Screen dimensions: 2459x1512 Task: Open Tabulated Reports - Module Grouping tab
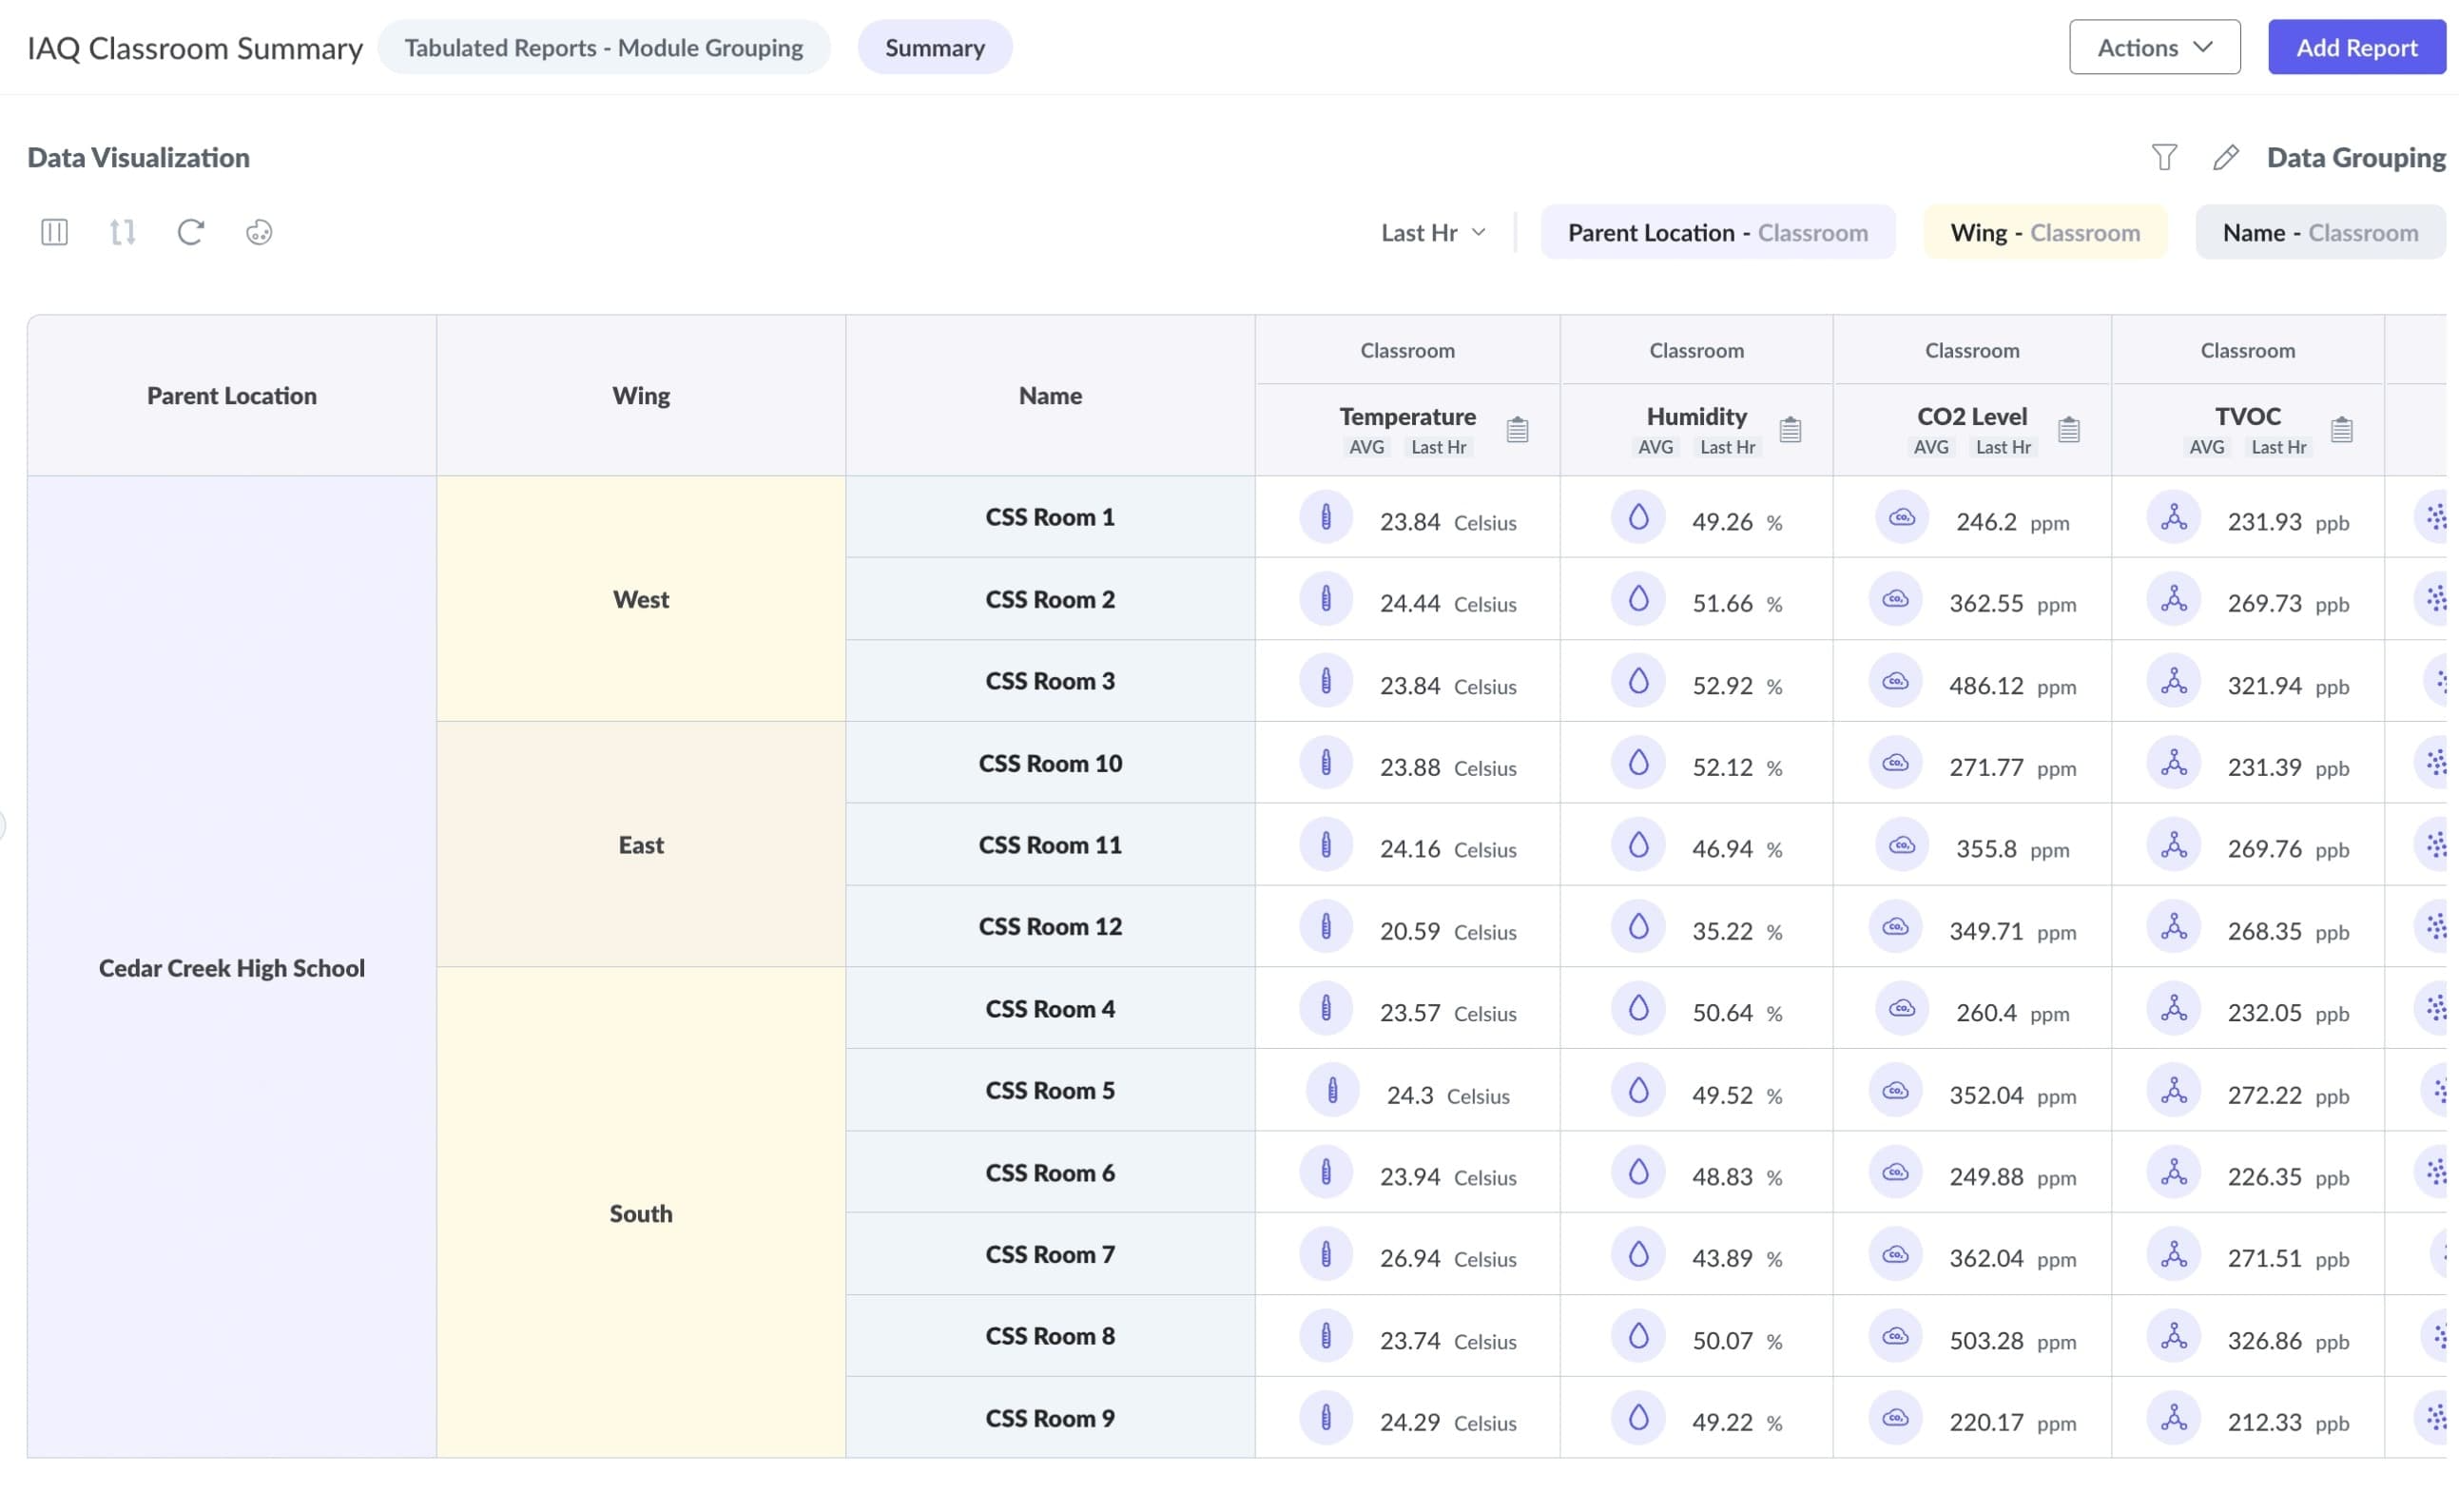click(603, 47)
